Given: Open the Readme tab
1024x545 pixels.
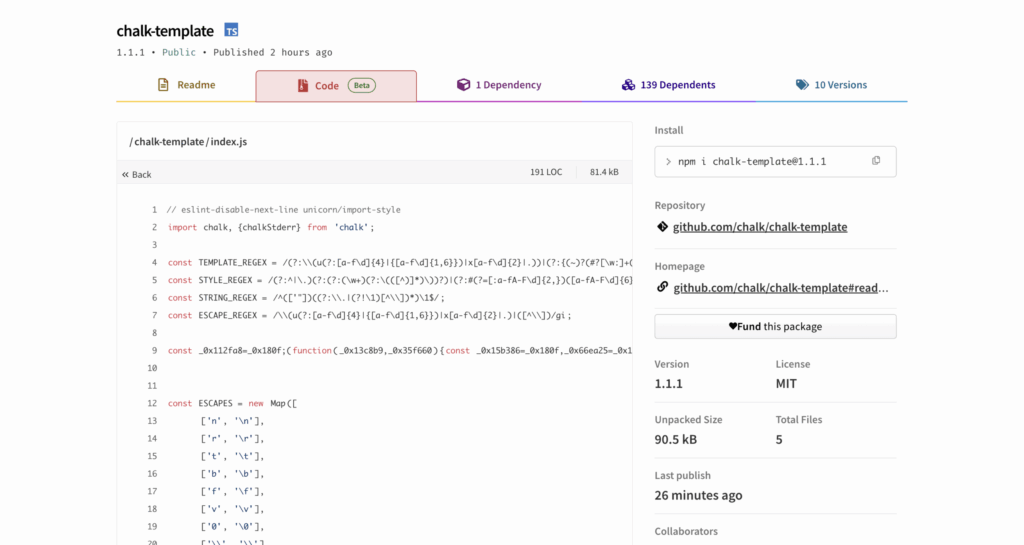Looking at the screenshot, I should pyautogui.click(x=186, y=85).
